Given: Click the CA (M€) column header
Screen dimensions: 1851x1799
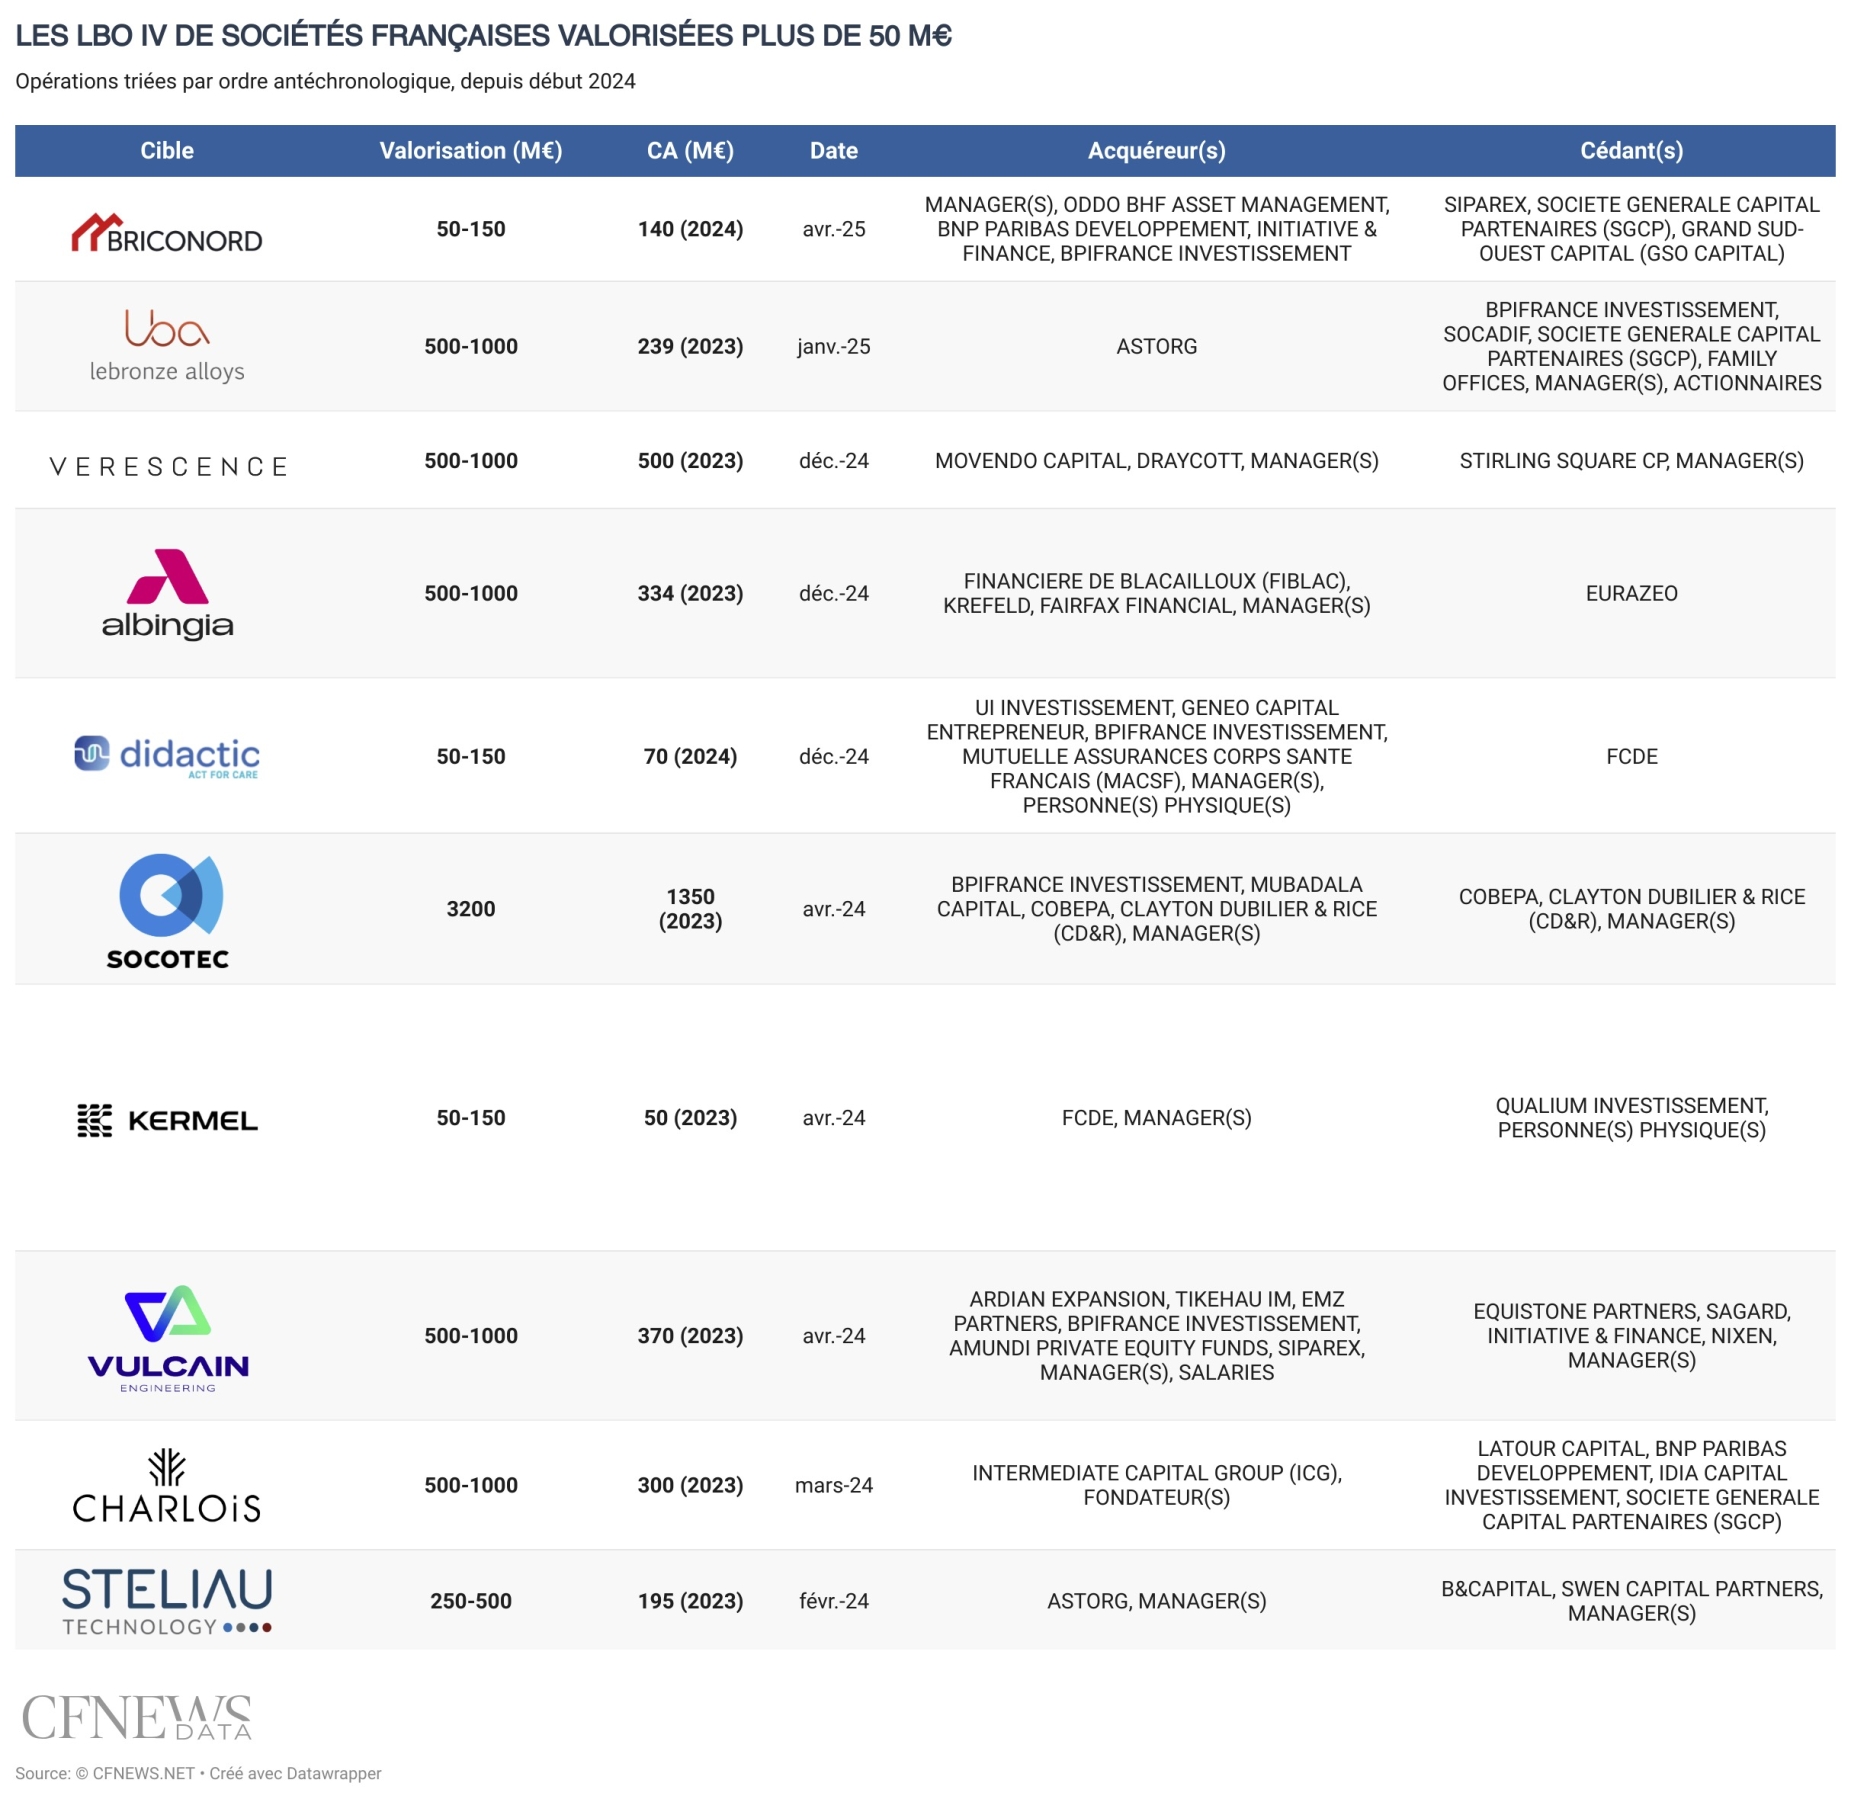Looking at the screenshot, I should point(690,151).
